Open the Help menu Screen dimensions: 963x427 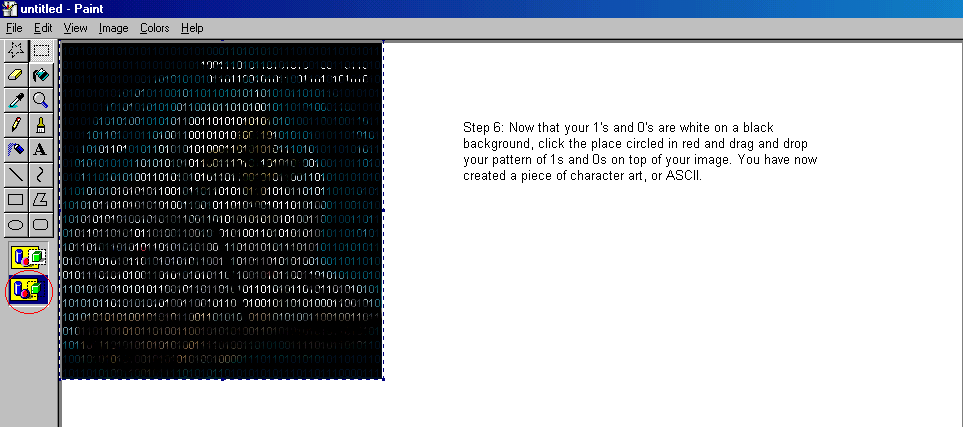(x=192, y=28)
